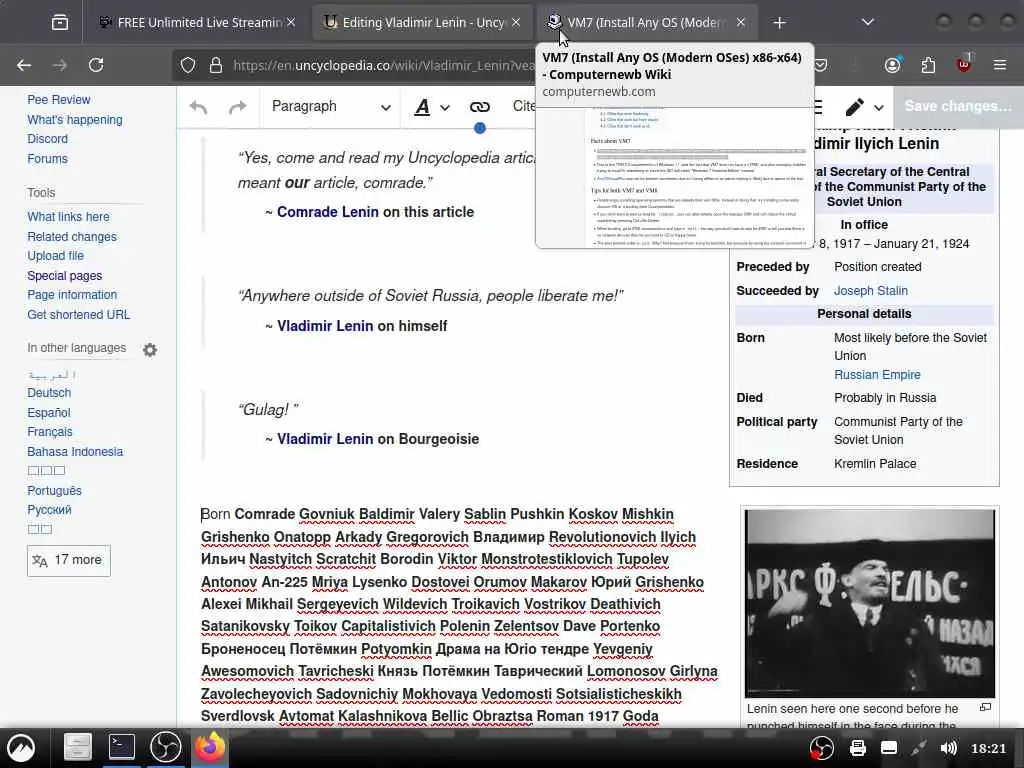The image size is (1024, 768).
Task: Click the browser URL address bar
Action: point(382,65)
